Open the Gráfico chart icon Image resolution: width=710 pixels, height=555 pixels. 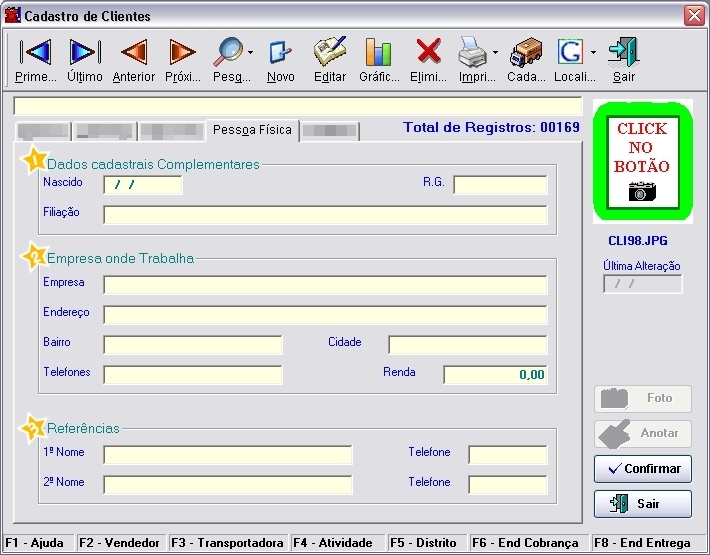[379, 59]
